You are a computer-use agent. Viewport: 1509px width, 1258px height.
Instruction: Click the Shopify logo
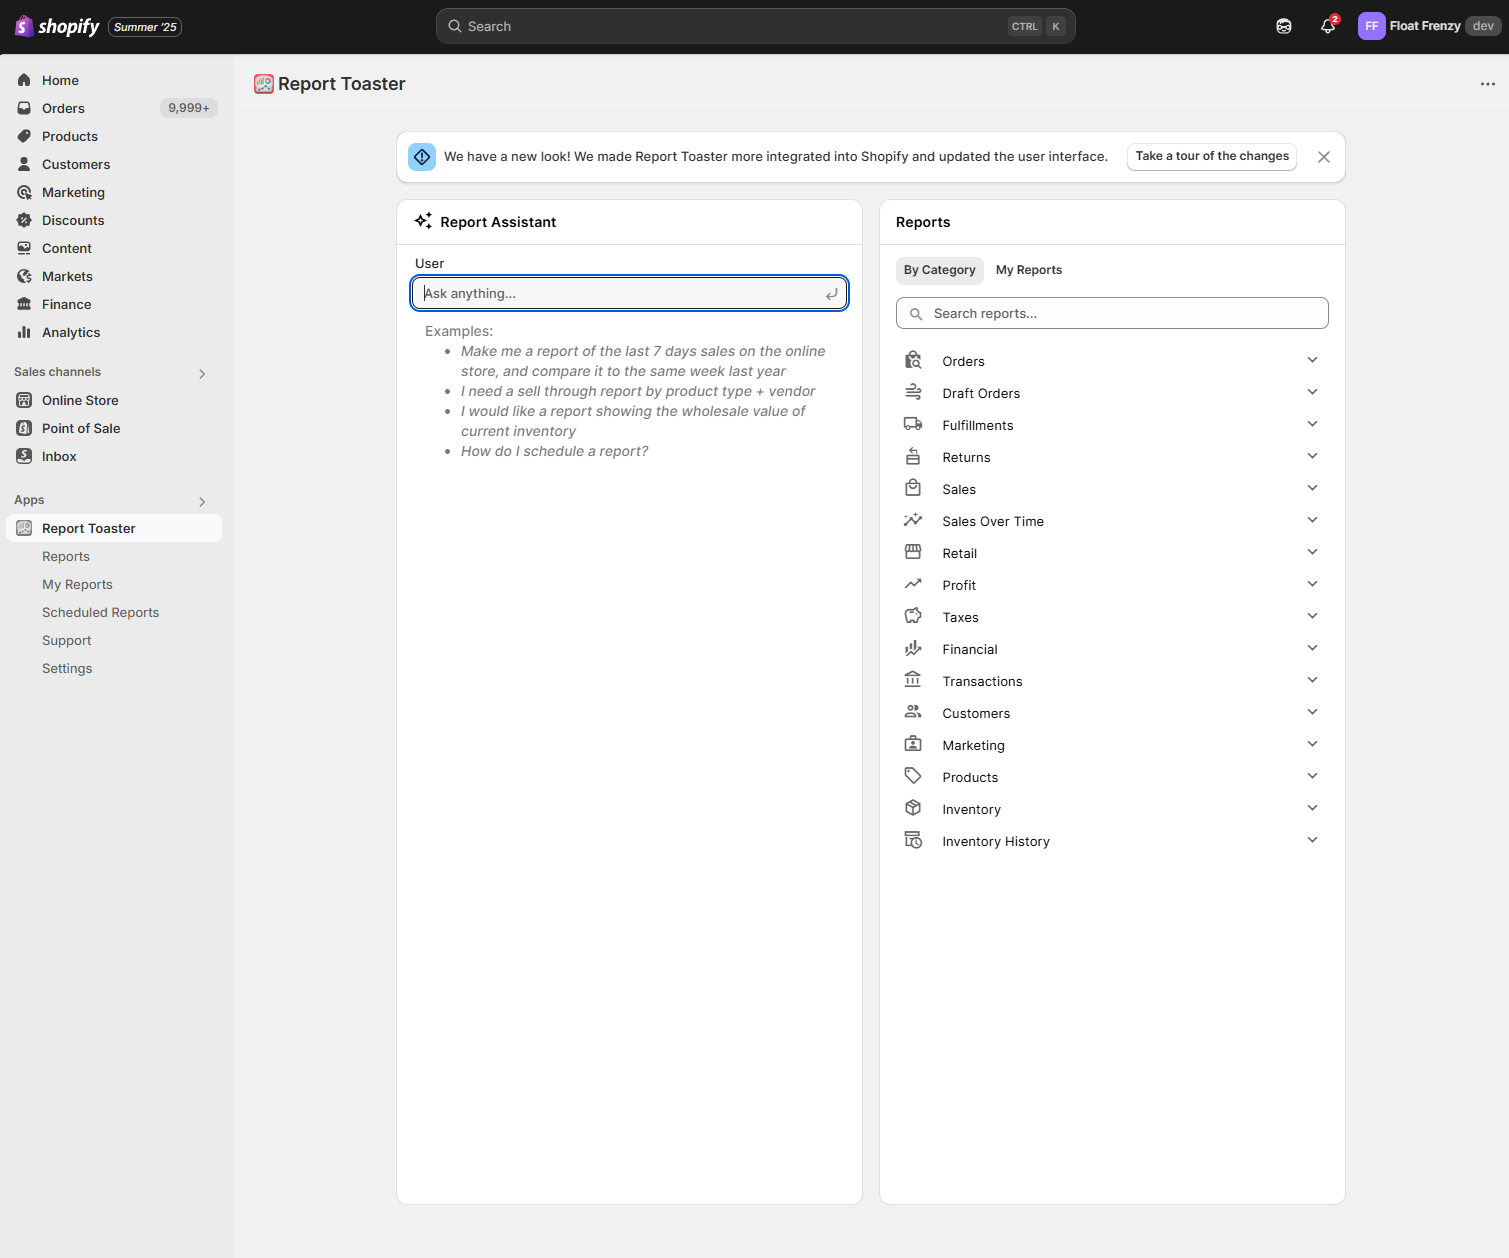point(58,27)
